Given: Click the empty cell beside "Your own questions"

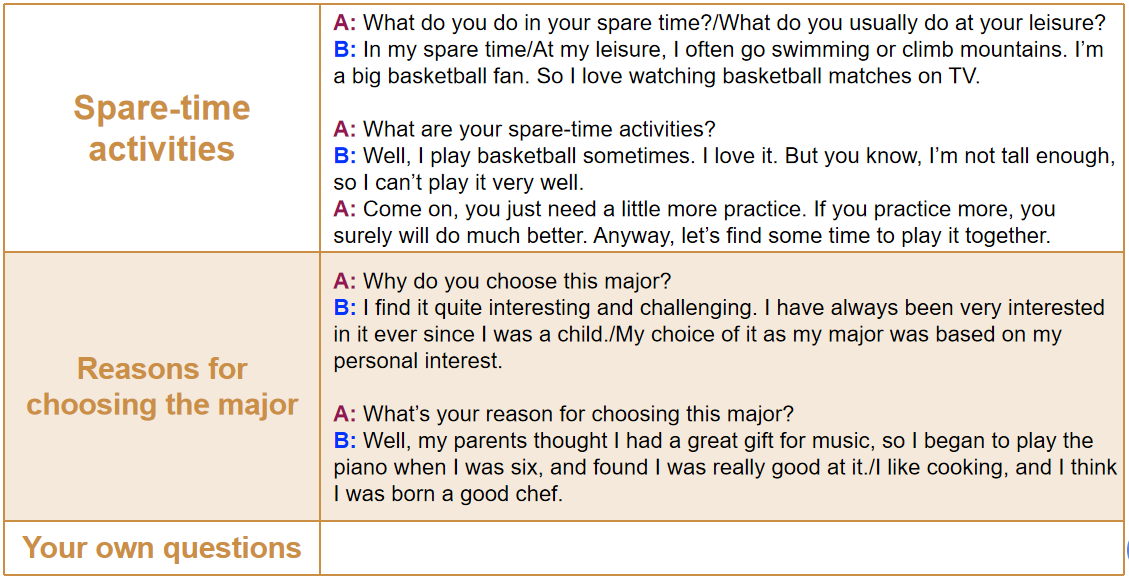Looking at the screenshot, I should (x=720, y=548).
